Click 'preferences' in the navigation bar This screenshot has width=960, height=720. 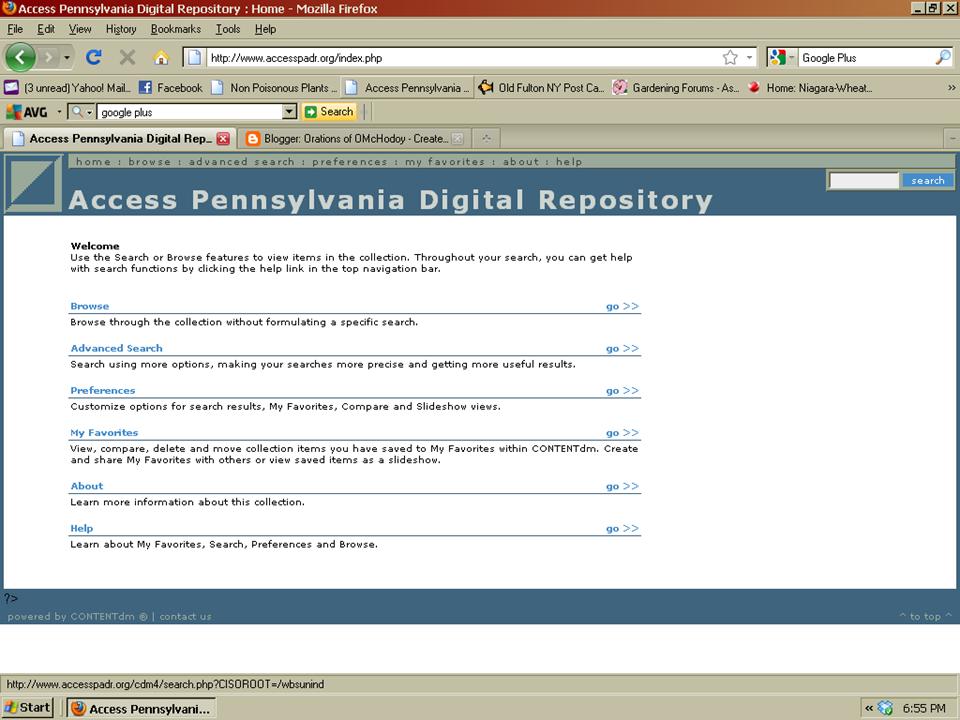click(x=350, y=162)
